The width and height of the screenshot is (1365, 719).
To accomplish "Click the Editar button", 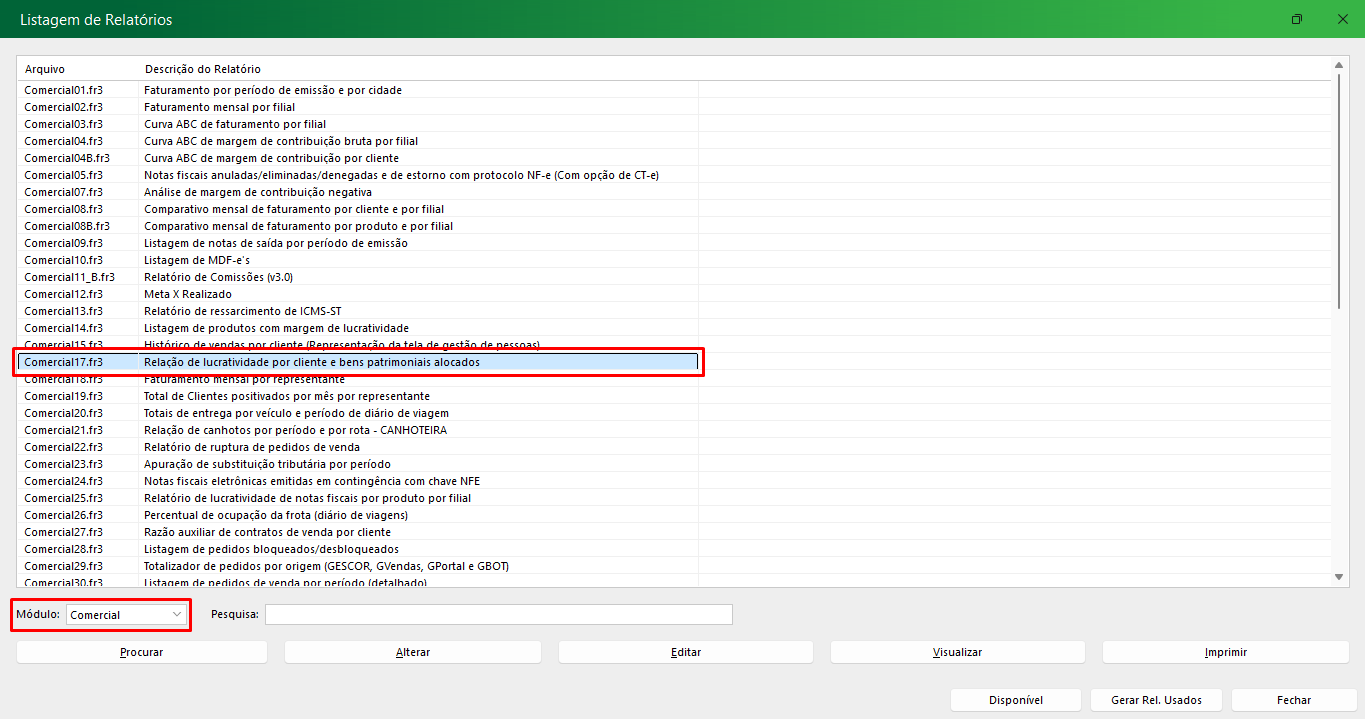I will [x=685, y=652].
